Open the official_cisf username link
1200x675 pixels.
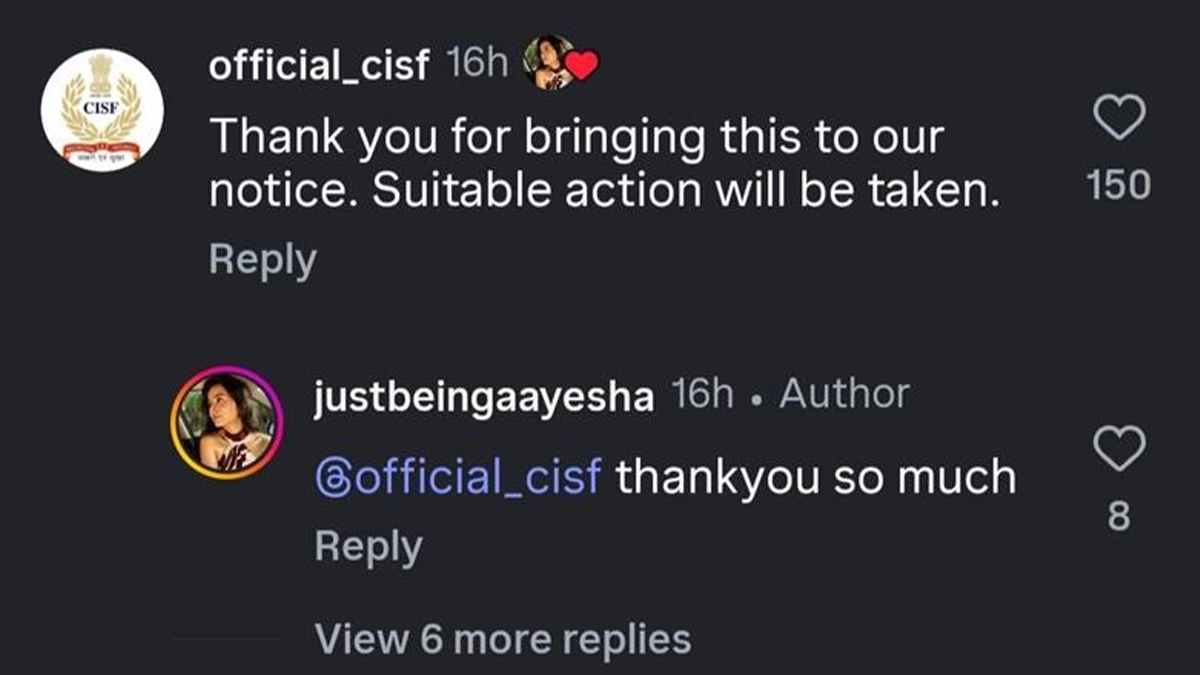click(x=320, y=66)
